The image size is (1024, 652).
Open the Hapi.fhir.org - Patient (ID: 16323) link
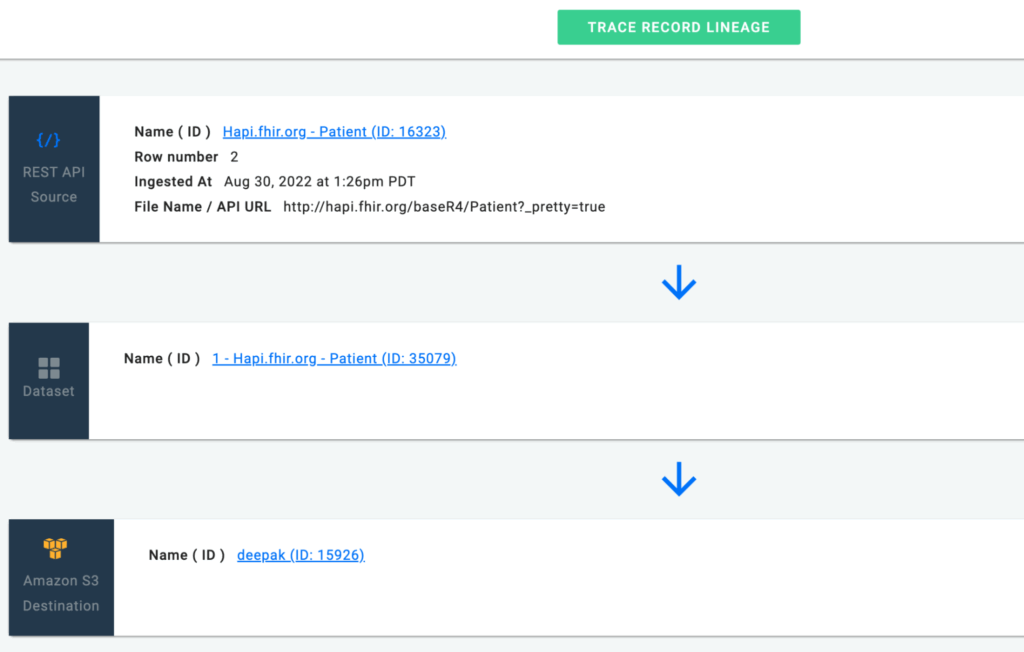tap(334, 131)
